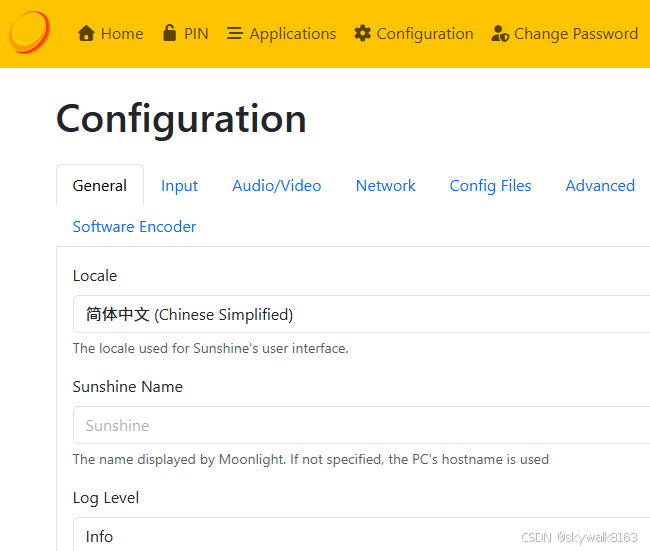This screenshot has height=551, width=650.
Task: Go to the PIN page
Action: click(x=186, y=34)
